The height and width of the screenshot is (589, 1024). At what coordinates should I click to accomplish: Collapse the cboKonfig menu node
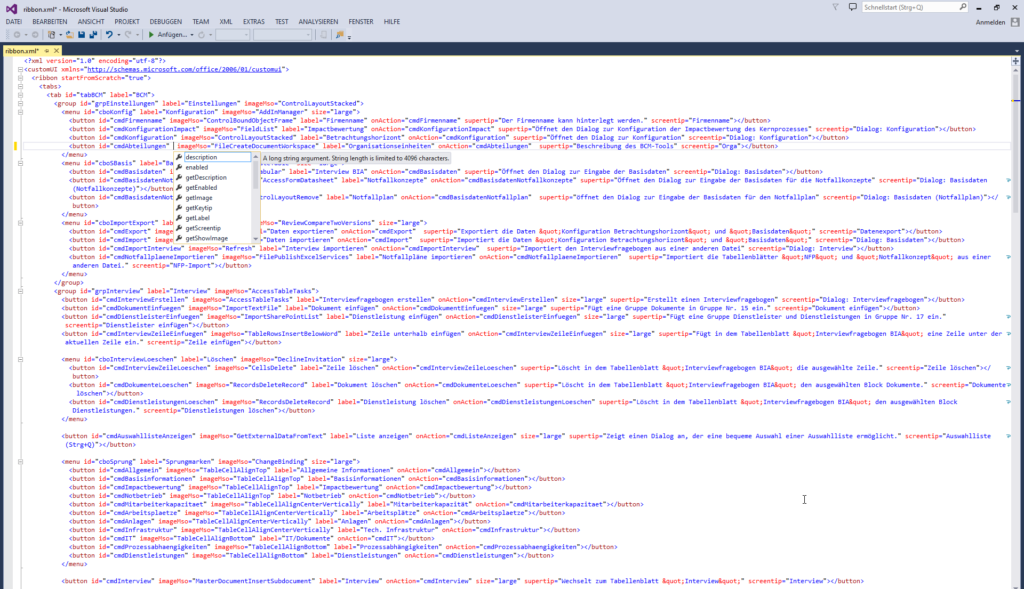20,112
